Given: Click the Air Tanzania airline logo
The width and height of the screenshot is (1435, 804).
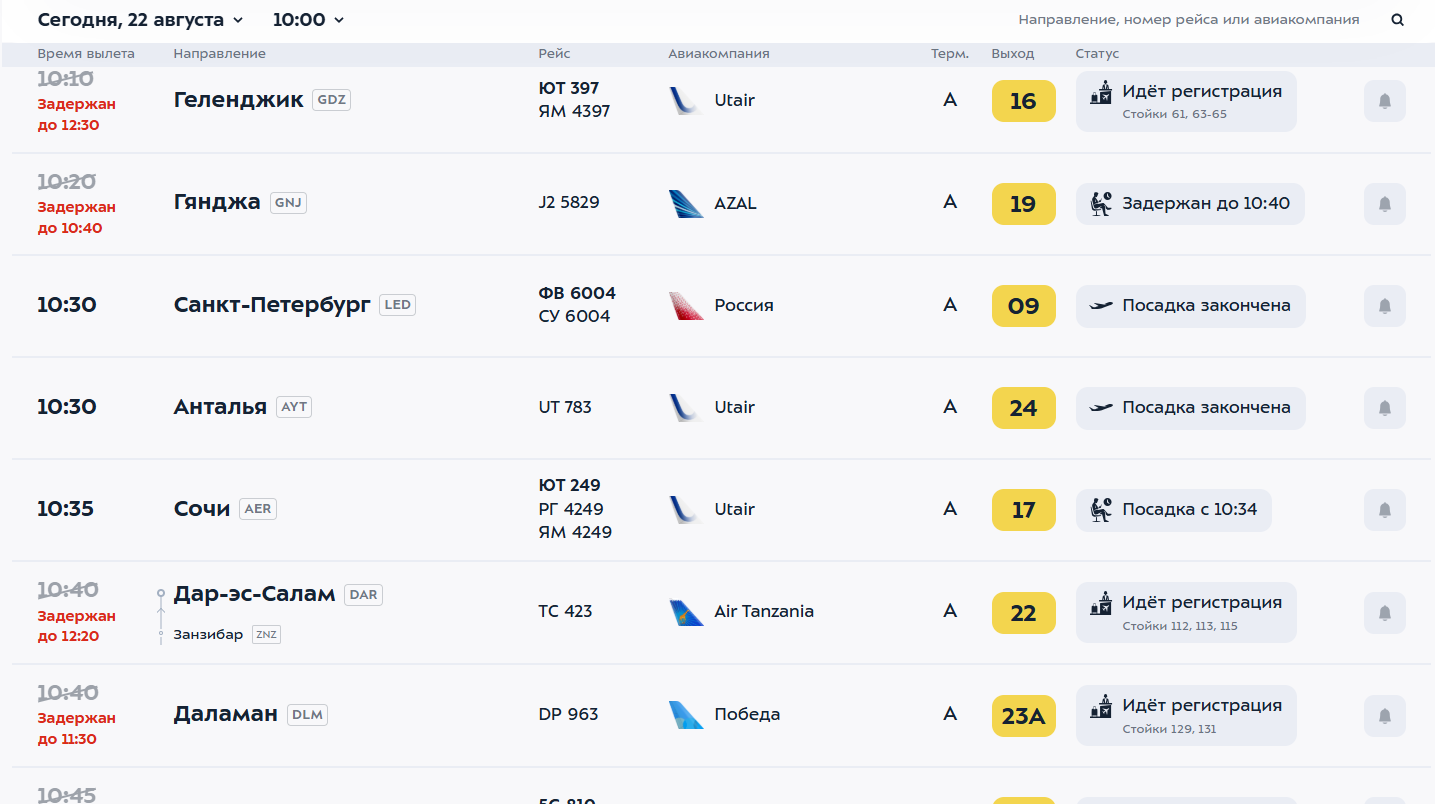Looking at the screenshot, I should (x=686, y=612).
